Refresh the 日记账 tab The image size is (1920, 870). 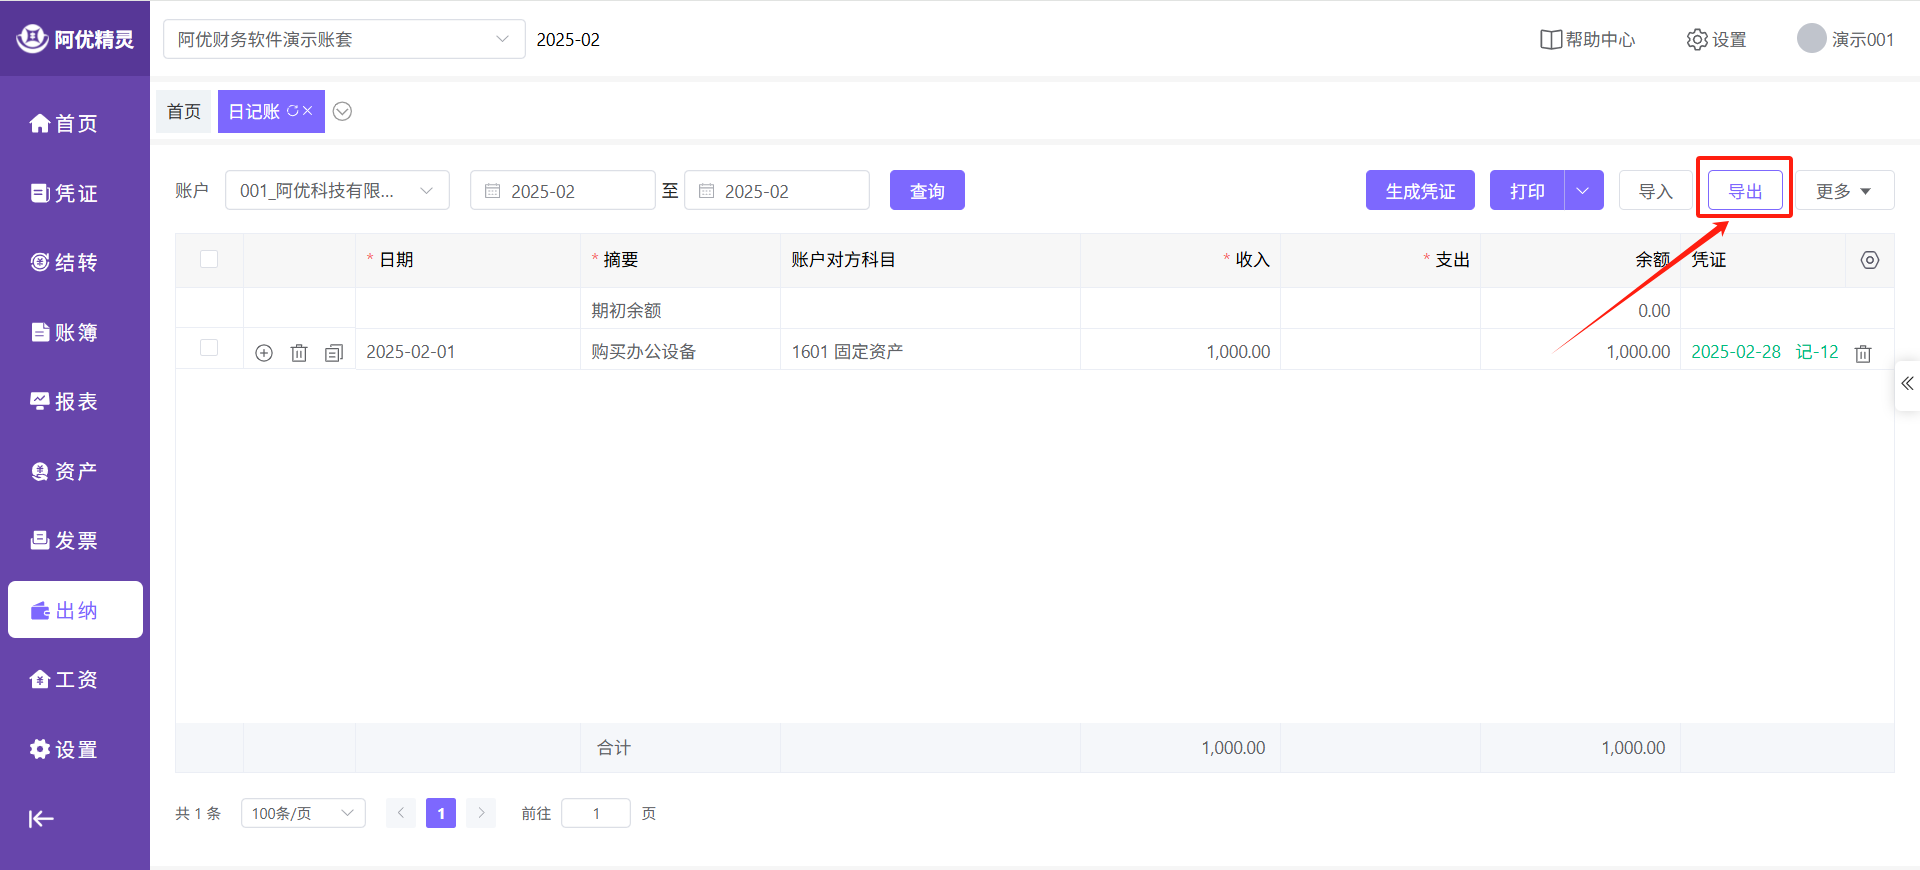click(293, 111)
